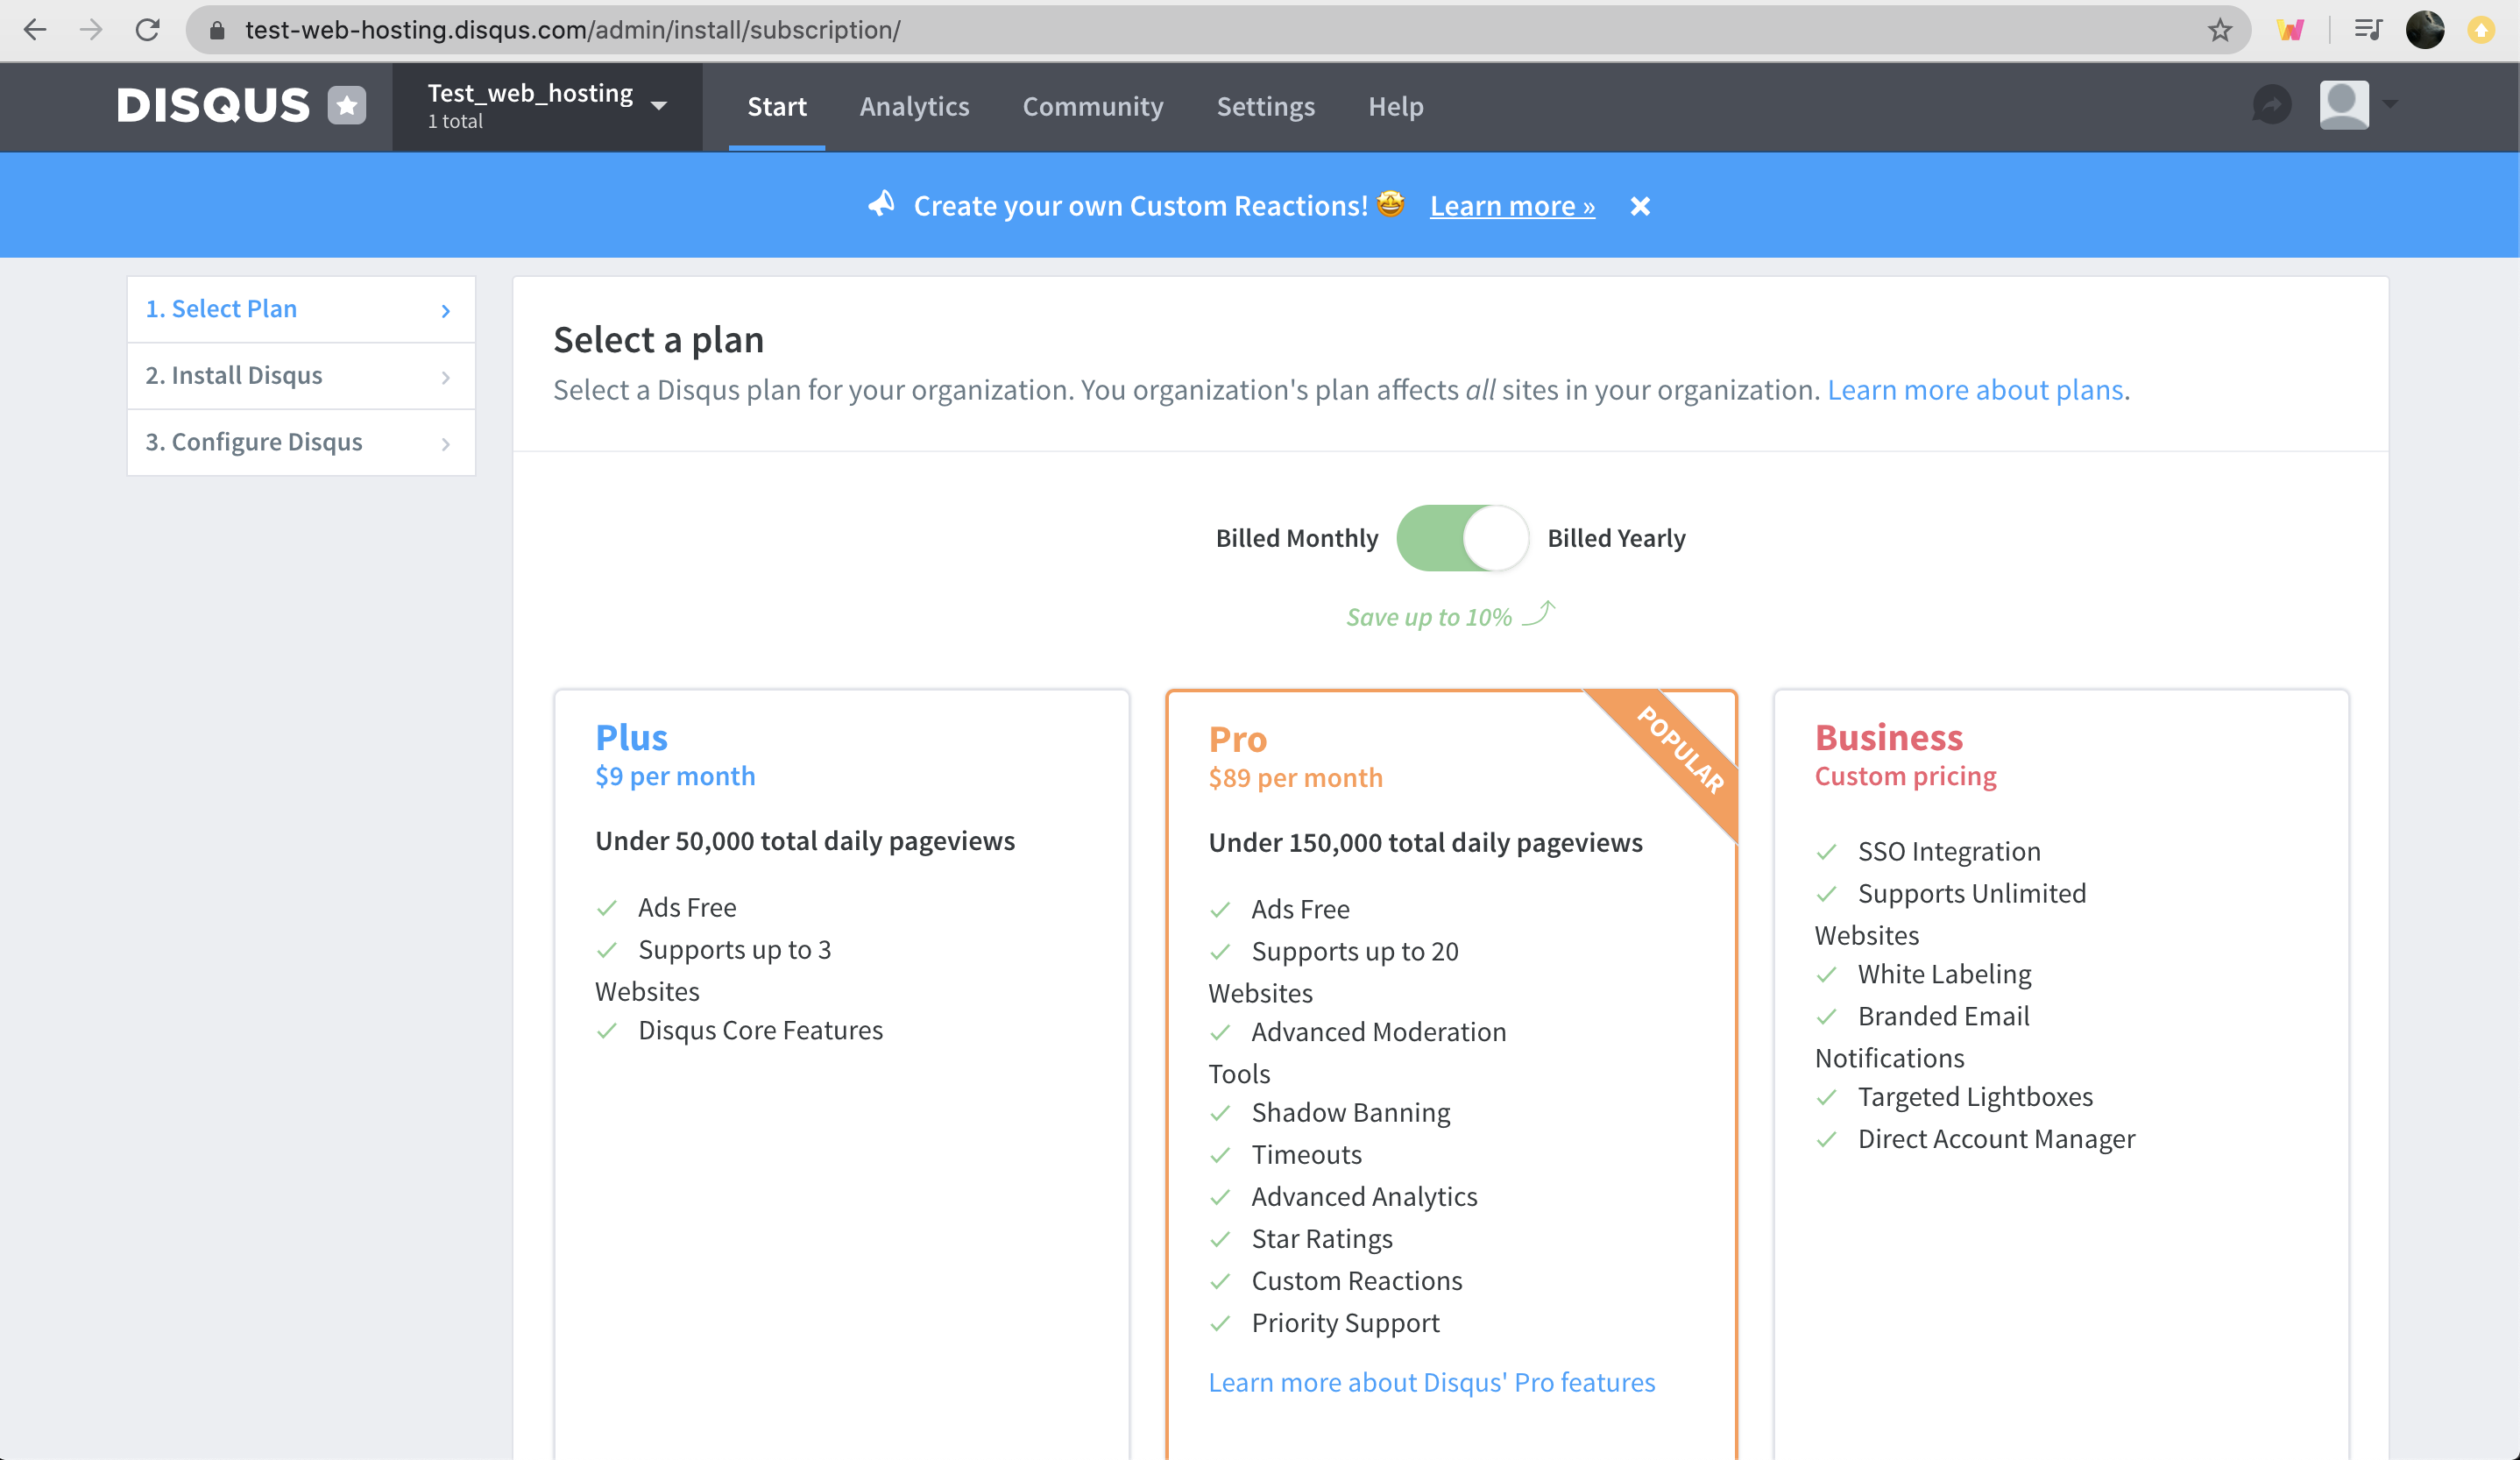Select Billed Yearly label
2520x1460 pixels.
(x=1616, y=538)
